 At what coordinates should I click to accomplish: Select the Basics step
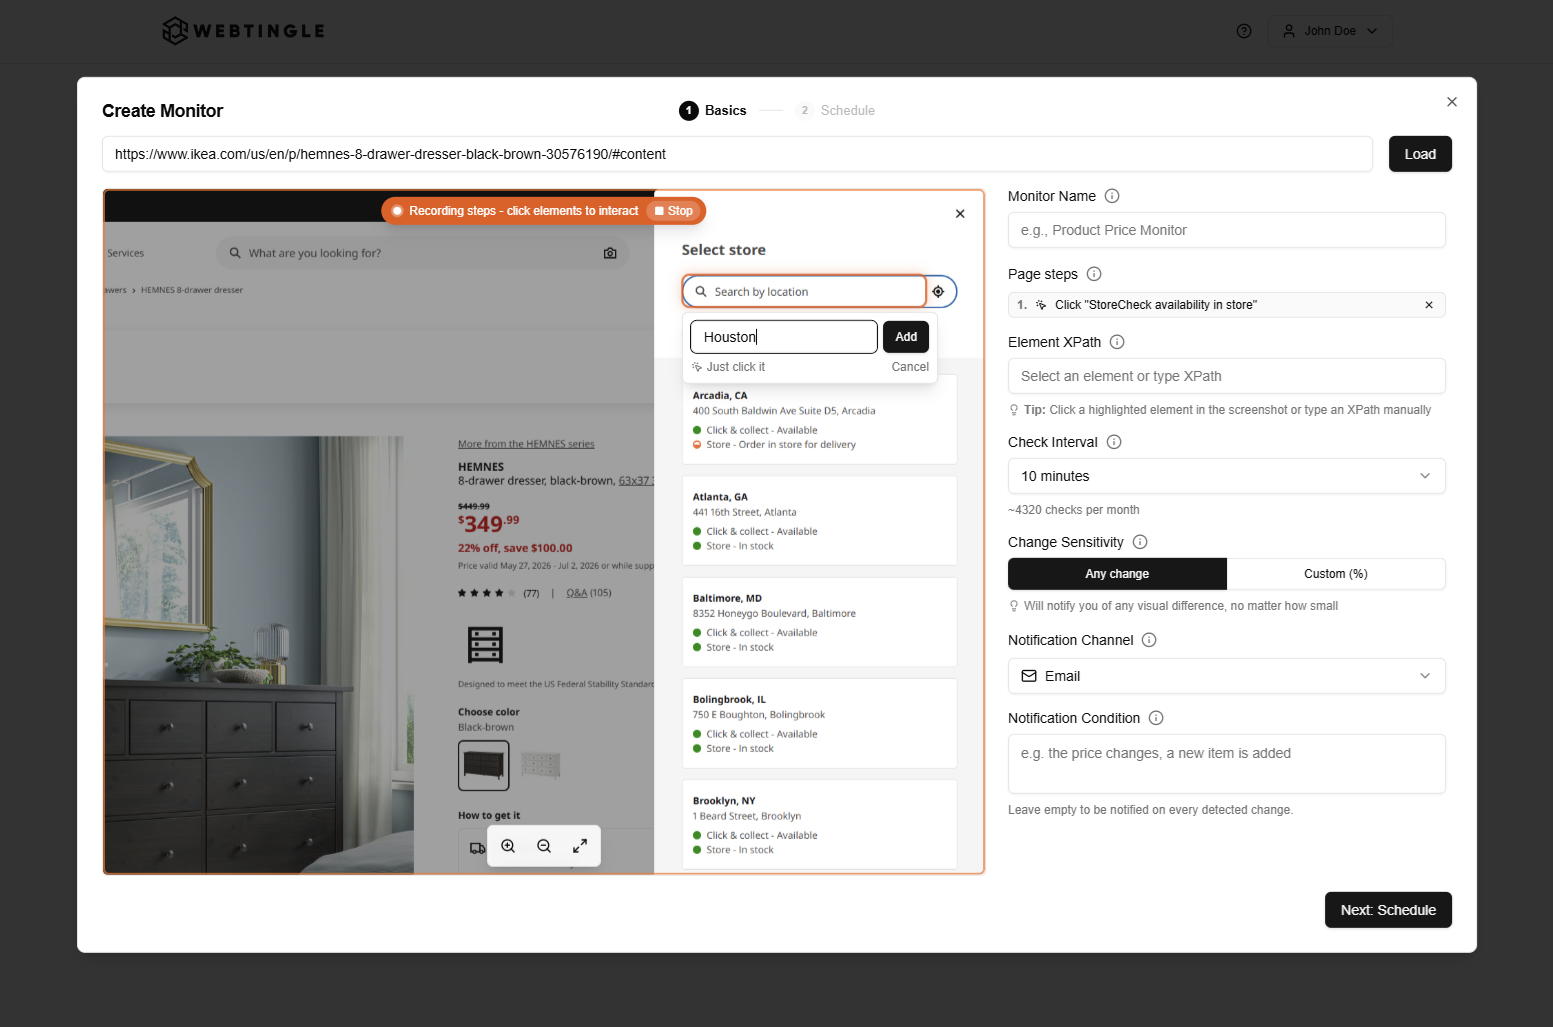713,110
